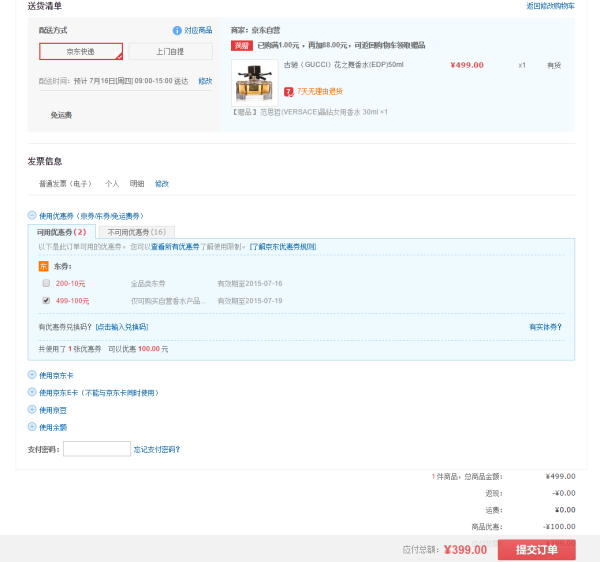This screenshot has width=600, height=562.
Task: Click 普通发票（电子） invoice type text
Action: point(65,184)
